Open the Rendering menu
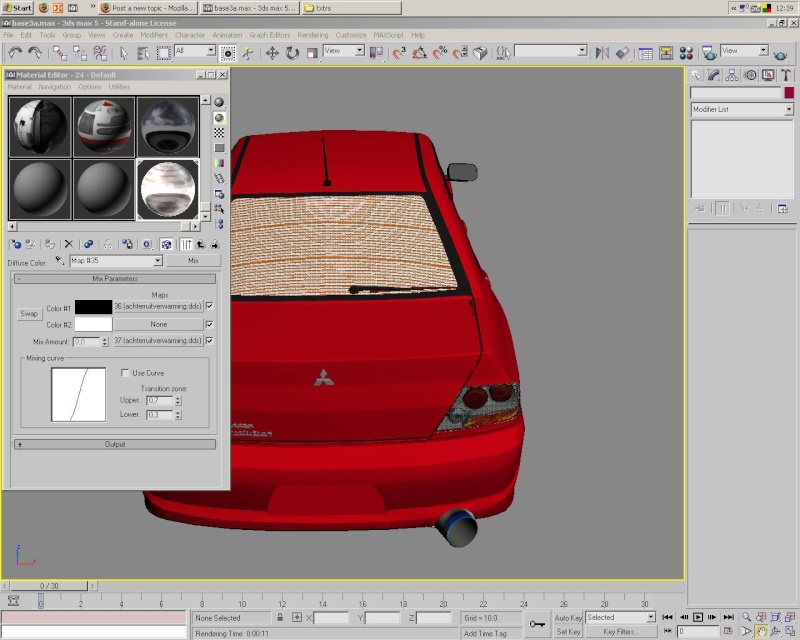The height and width of the screenshot is (640, 800). click(x=313, y=35)
